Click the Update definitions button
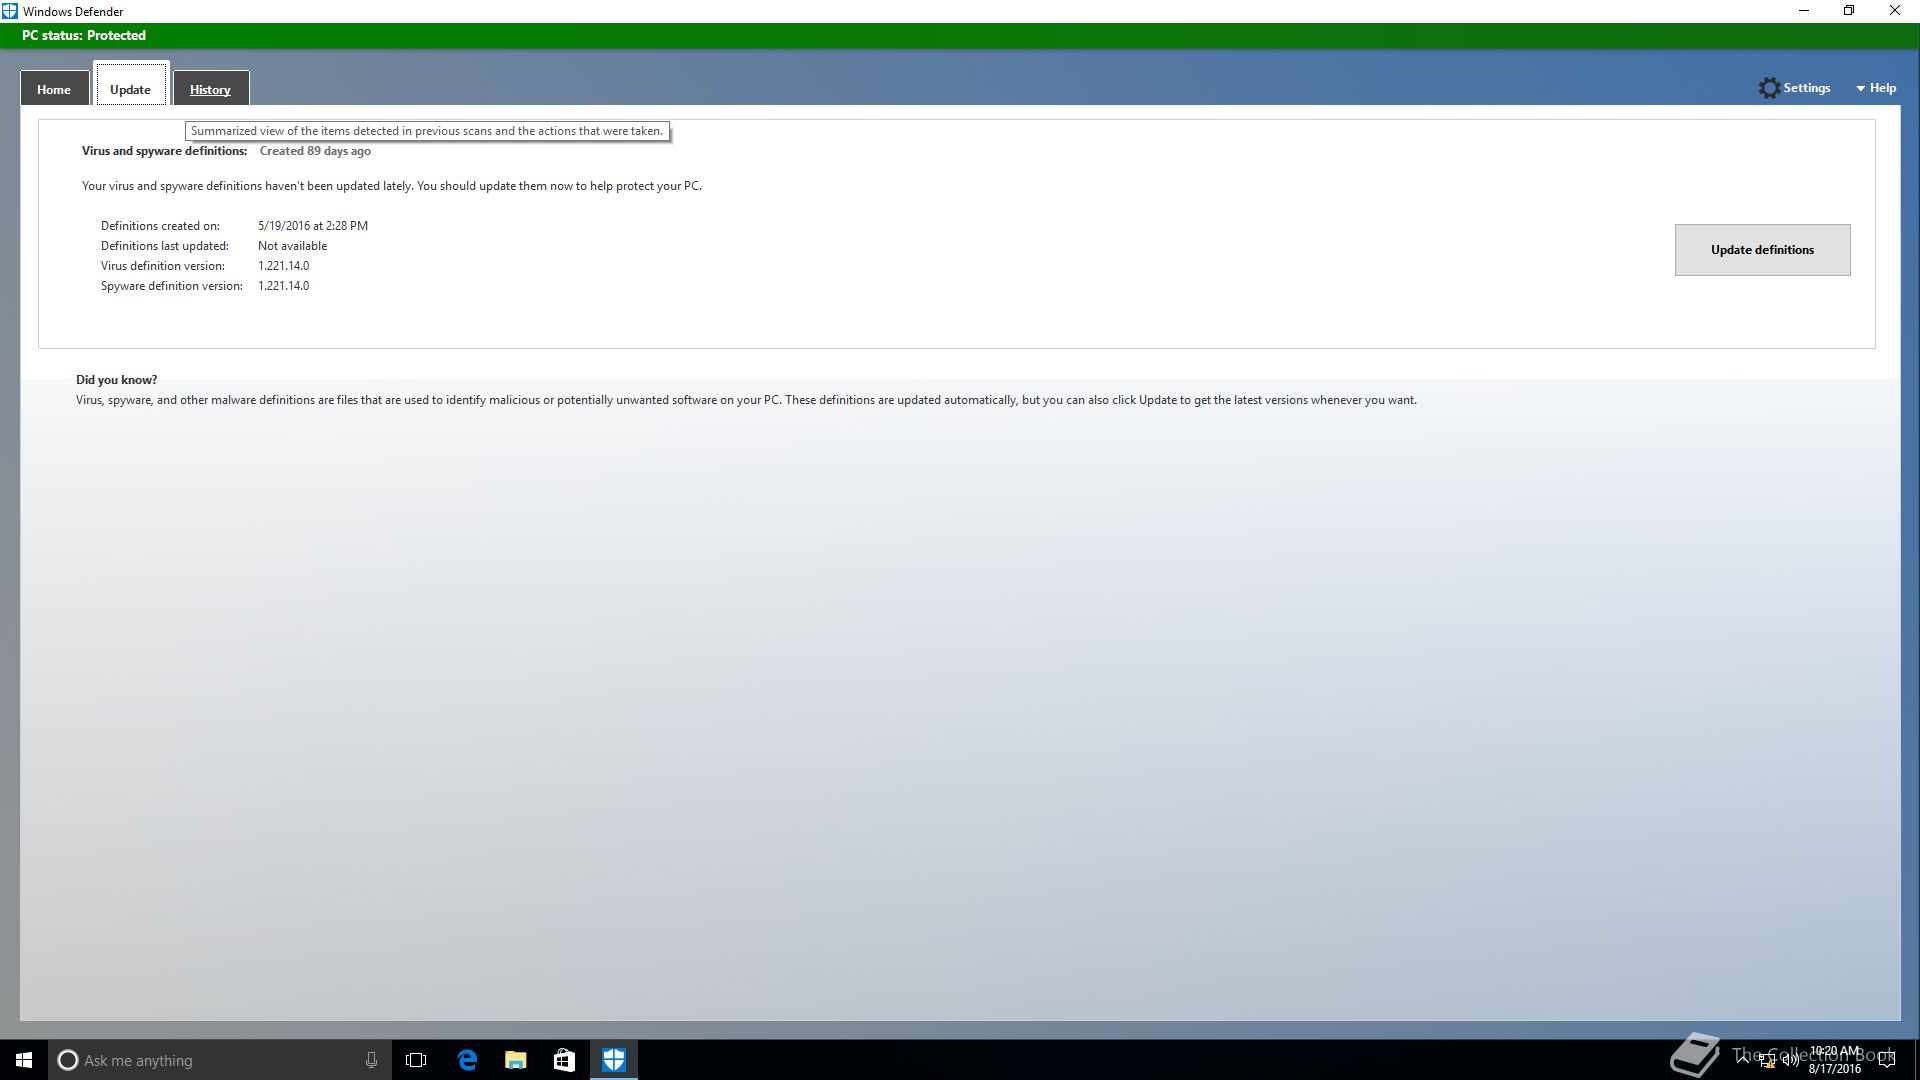1920x1080 pixels. click(x=1762, y=250)
